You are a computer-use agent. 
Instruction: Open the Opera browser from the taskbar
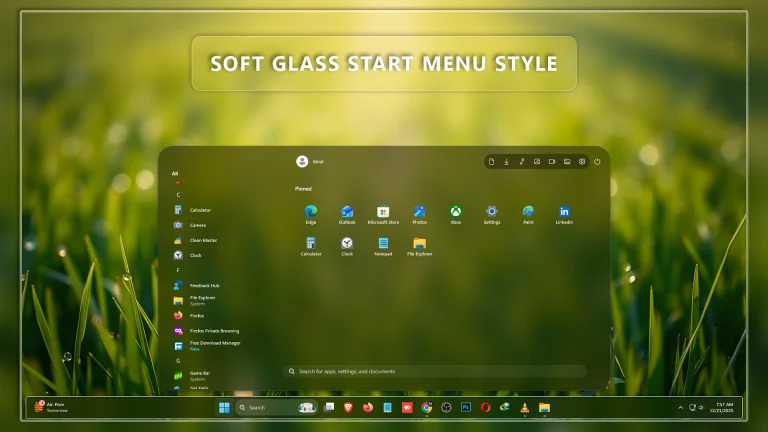[485, 408]
